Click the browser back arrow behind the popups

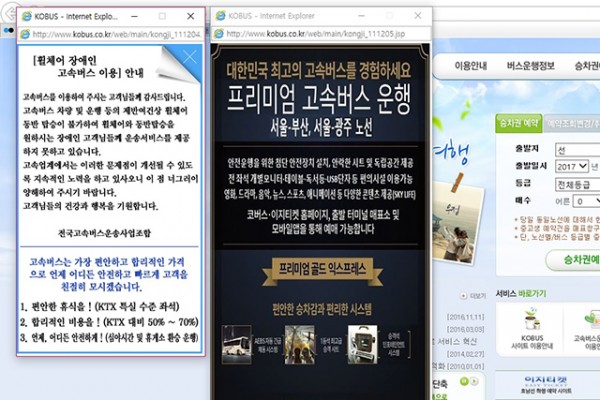coord(9,12)
